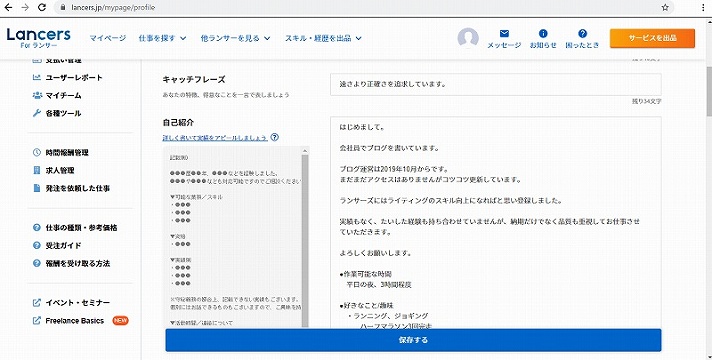This screenshot has width=712, height=360.
Task: Open 時間報酬管理 in the sidebar
Action: [67, 153]
